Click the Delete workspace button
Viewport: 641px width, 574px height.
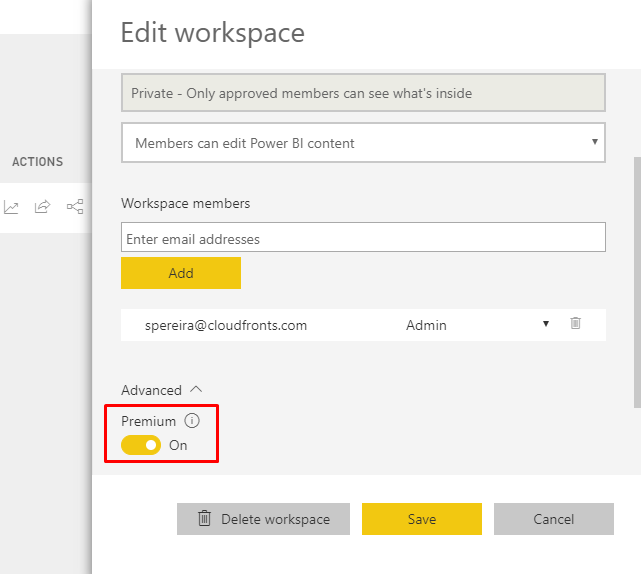point(263,519)
